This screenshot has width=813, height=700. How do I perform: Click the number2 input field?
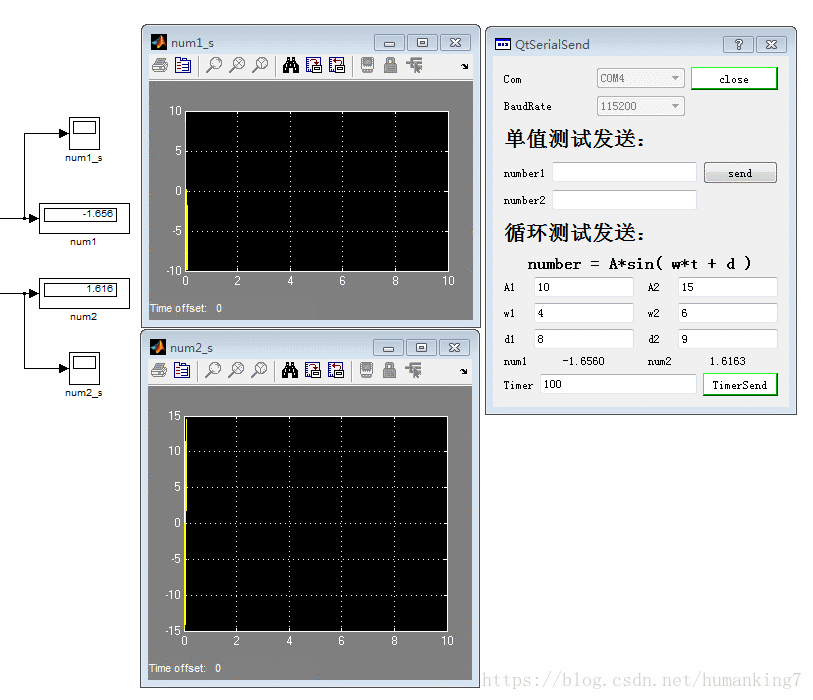click(x=624, y=200)
